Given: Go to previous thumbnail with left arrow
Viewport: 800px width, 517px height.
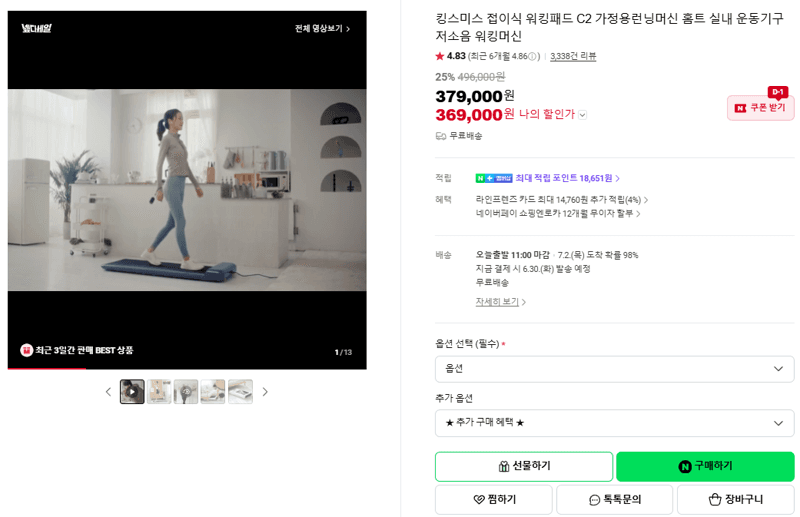Looking at the screenshot, I should coord(108,392).
